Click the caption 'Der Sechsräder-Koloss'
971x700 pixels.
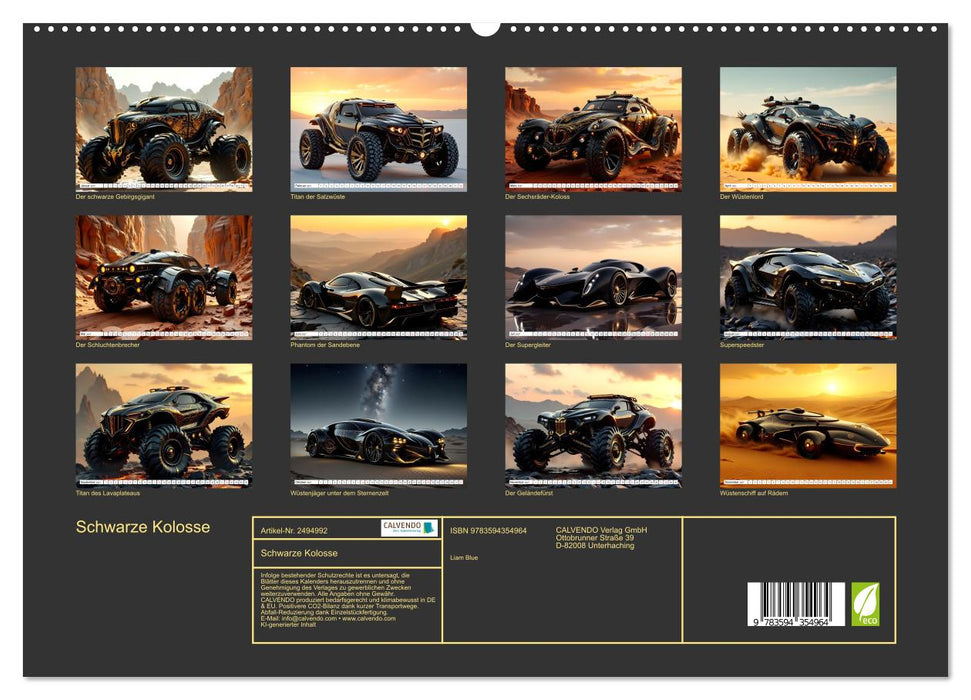click(538, 196)
